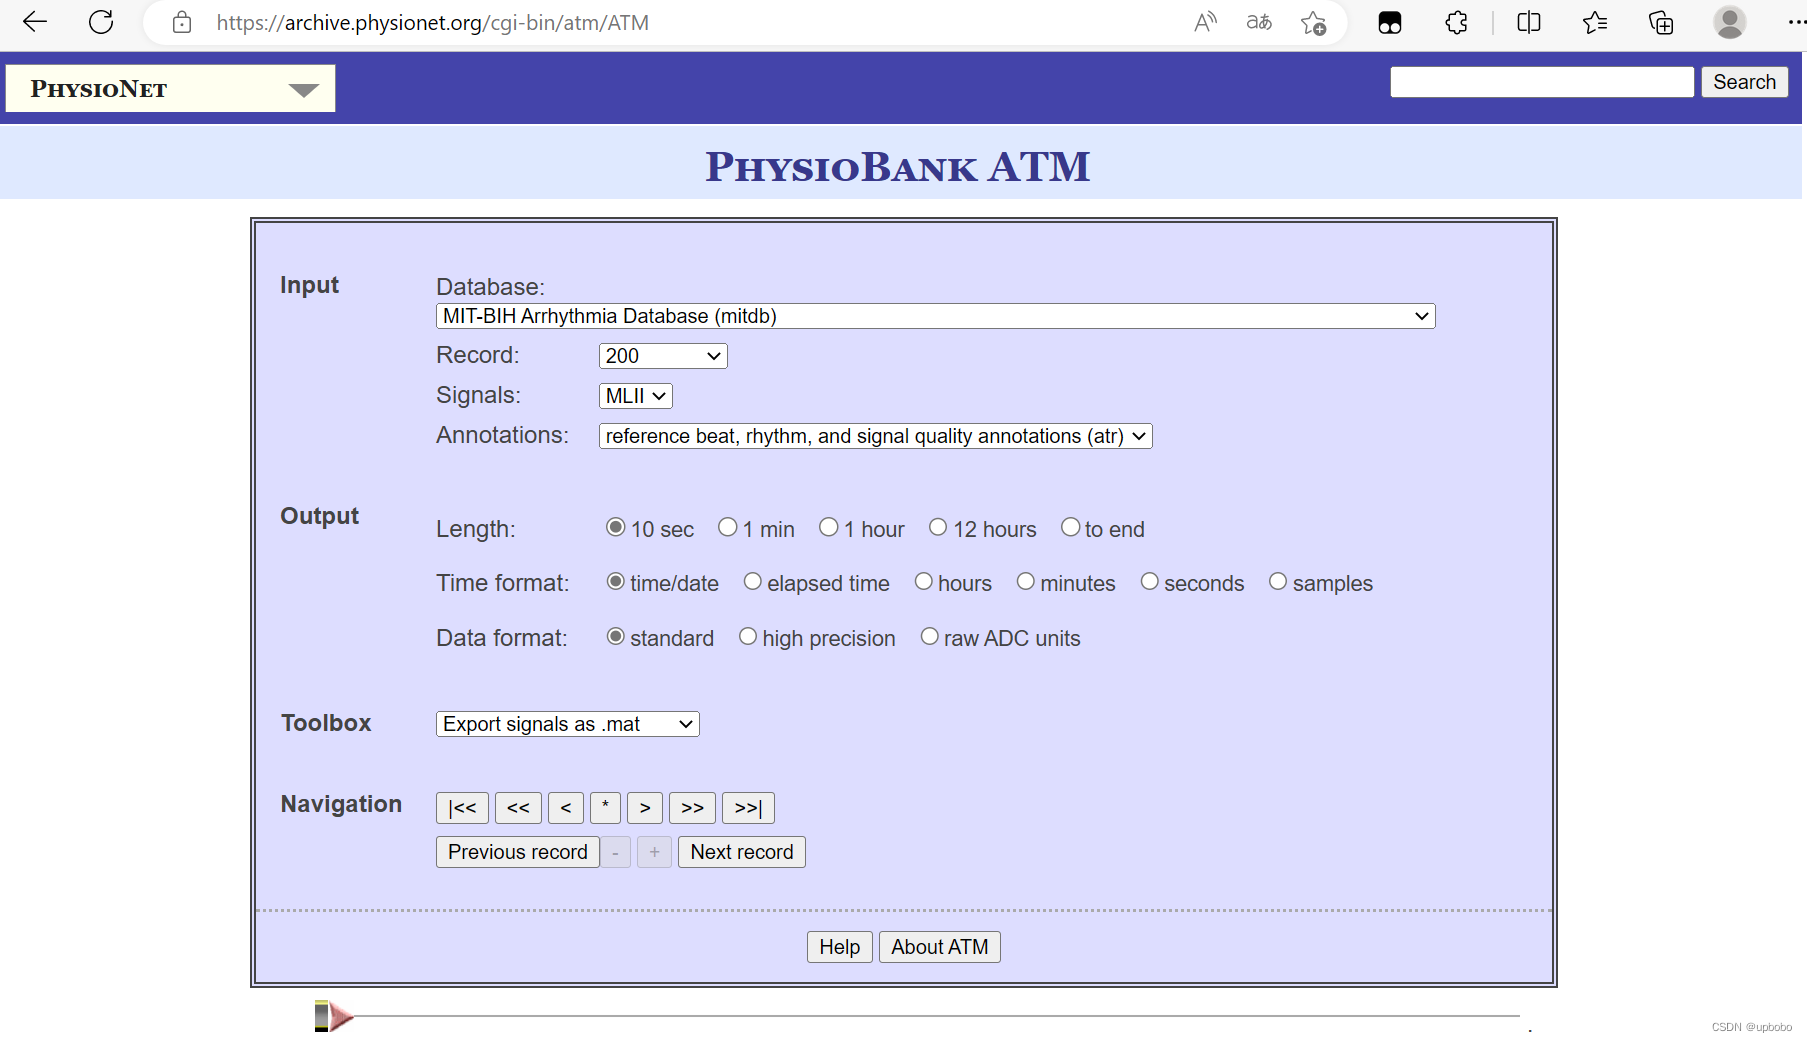This screenshot has width=1807, height=1042.
Task: Open the browser settings and more menu
Action: point(1796,22)
